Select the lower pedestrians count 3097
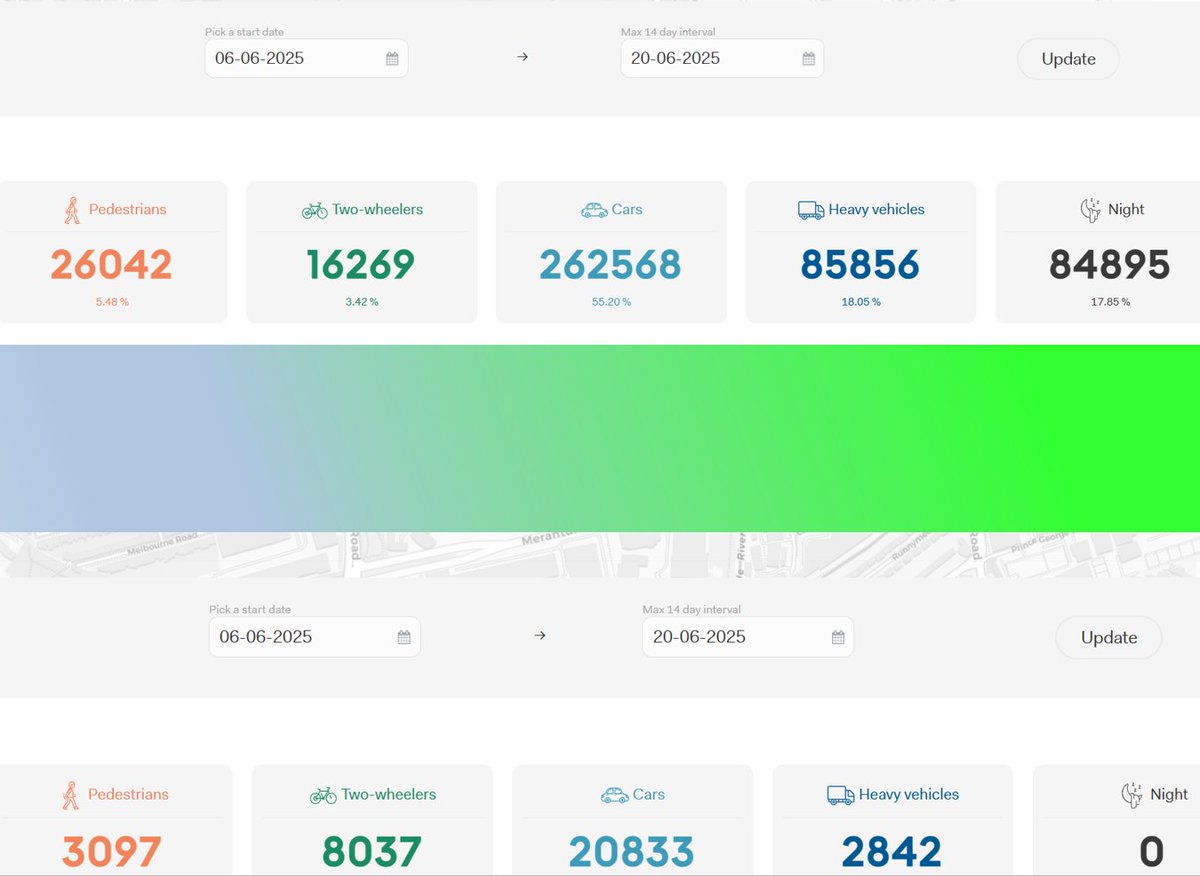Screen dimensions: 1200x876 pyautogui.click(x=112, y=853)
